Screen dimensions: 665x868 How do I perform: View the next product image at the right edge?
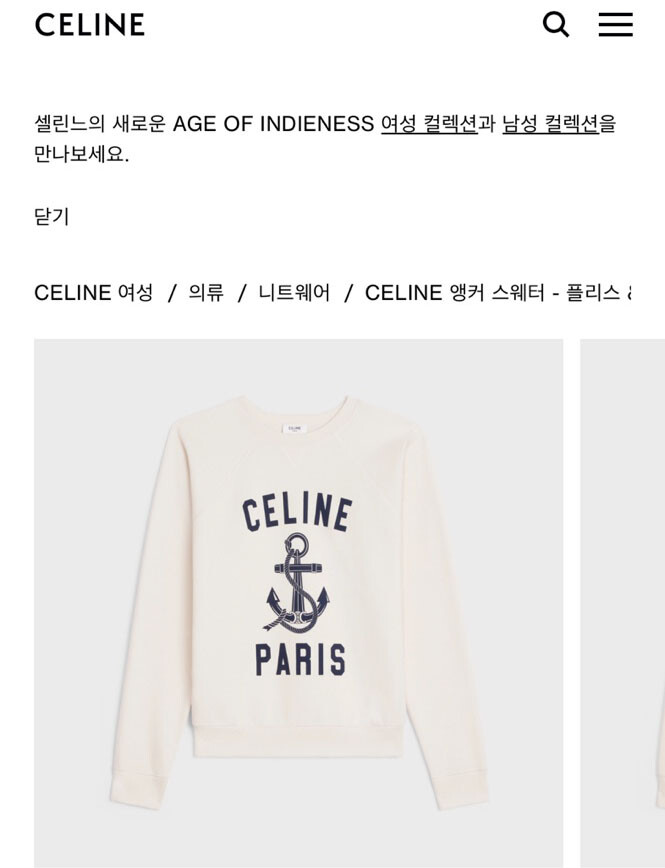[622, 603]
